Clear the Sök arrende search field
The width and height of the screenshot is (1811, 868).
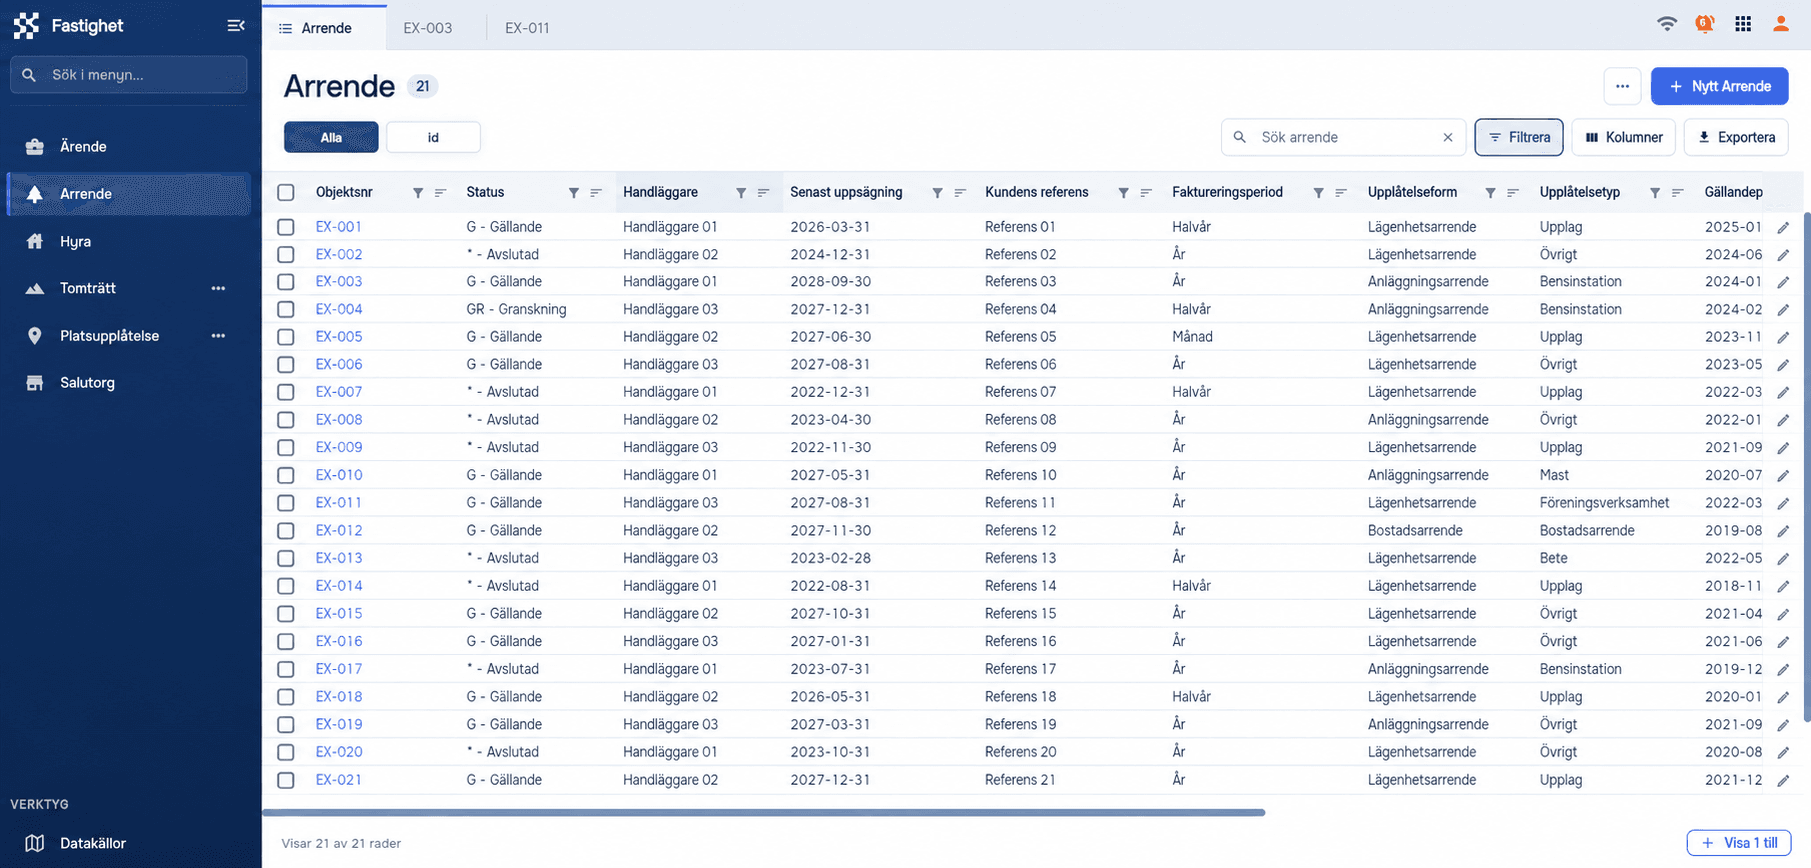tap(1448, 137)
